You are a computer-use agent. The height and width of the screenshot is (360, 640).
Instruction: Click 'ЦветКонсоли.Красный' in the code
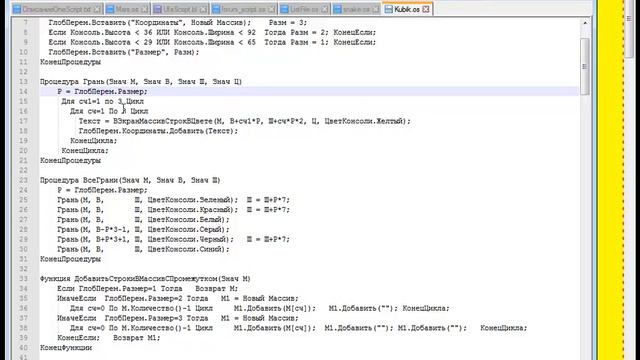(190, 210)
